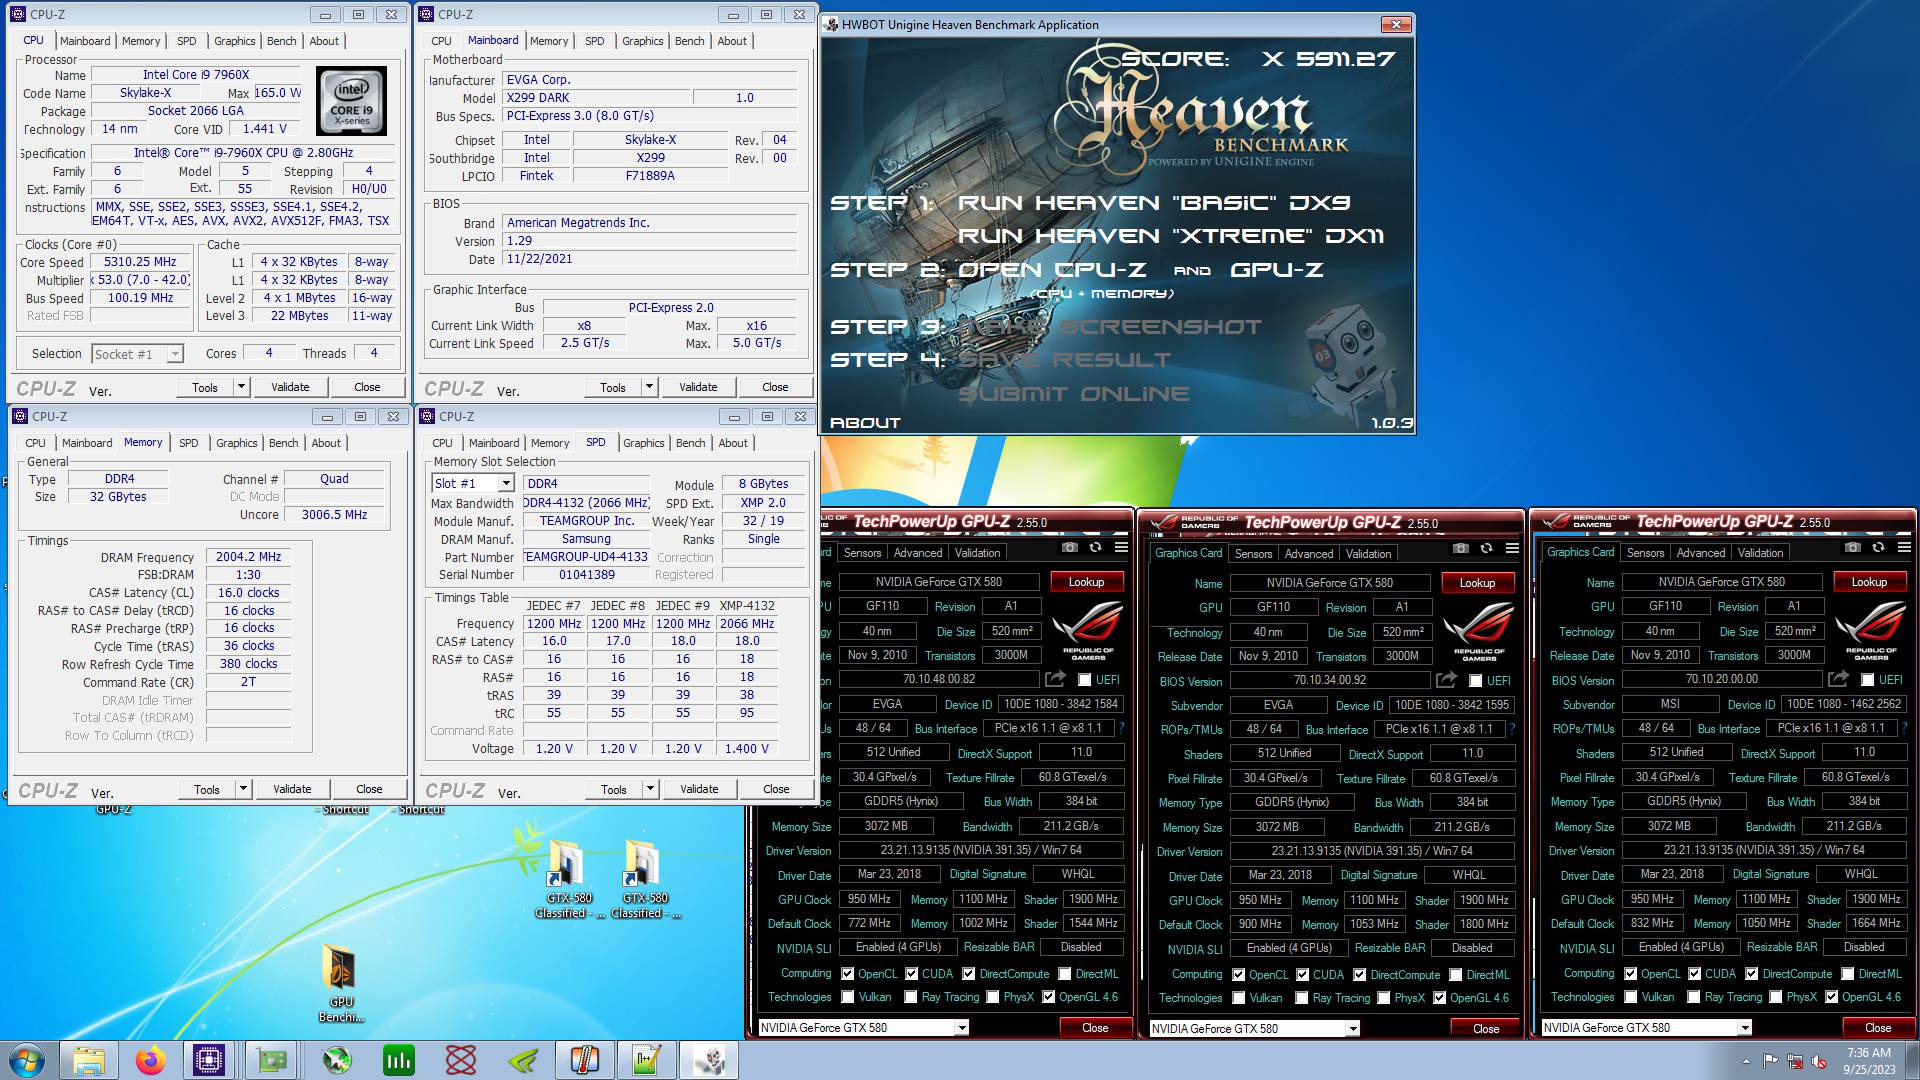Expand the Tools dropdown arrow in the CPU-Z SPD window
Screen dimensions: 1920x1080
click(x=650, y=789)
